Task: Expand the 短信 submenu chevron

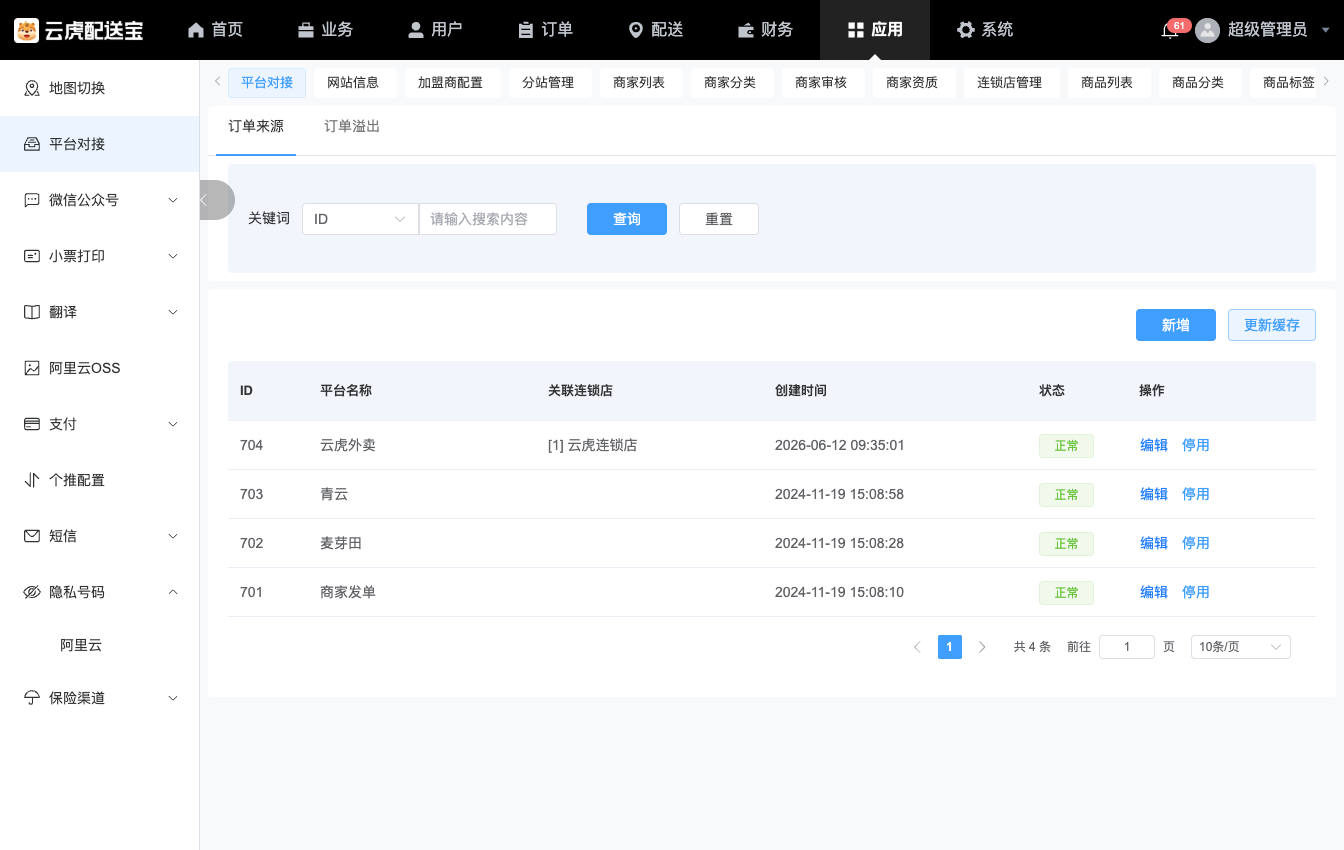Action: click(173, 536)
